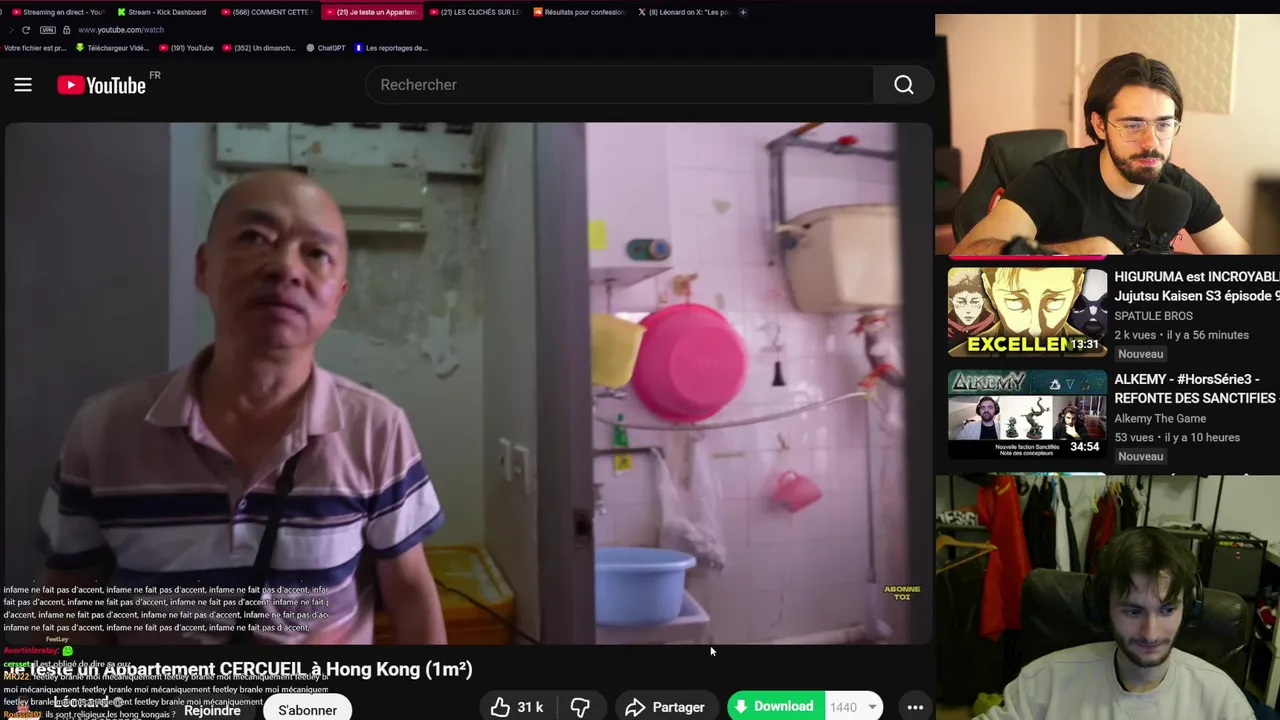
Task: Join the channel with Rejoindre
Action: (x=212, y=710)
